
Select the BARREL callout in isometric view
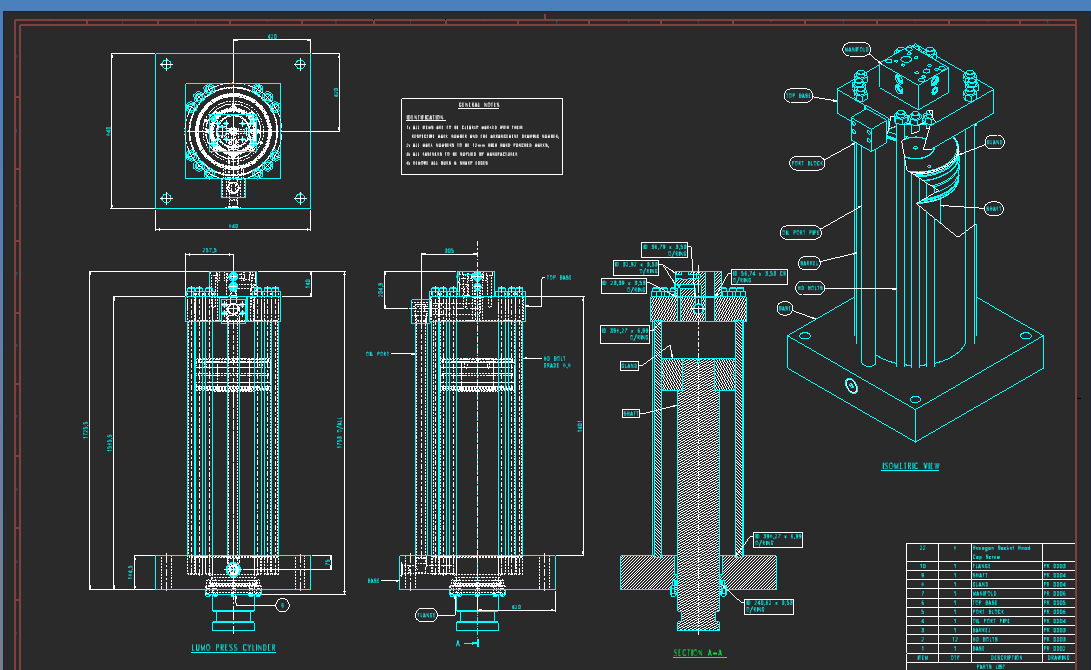tap(810, 264)
